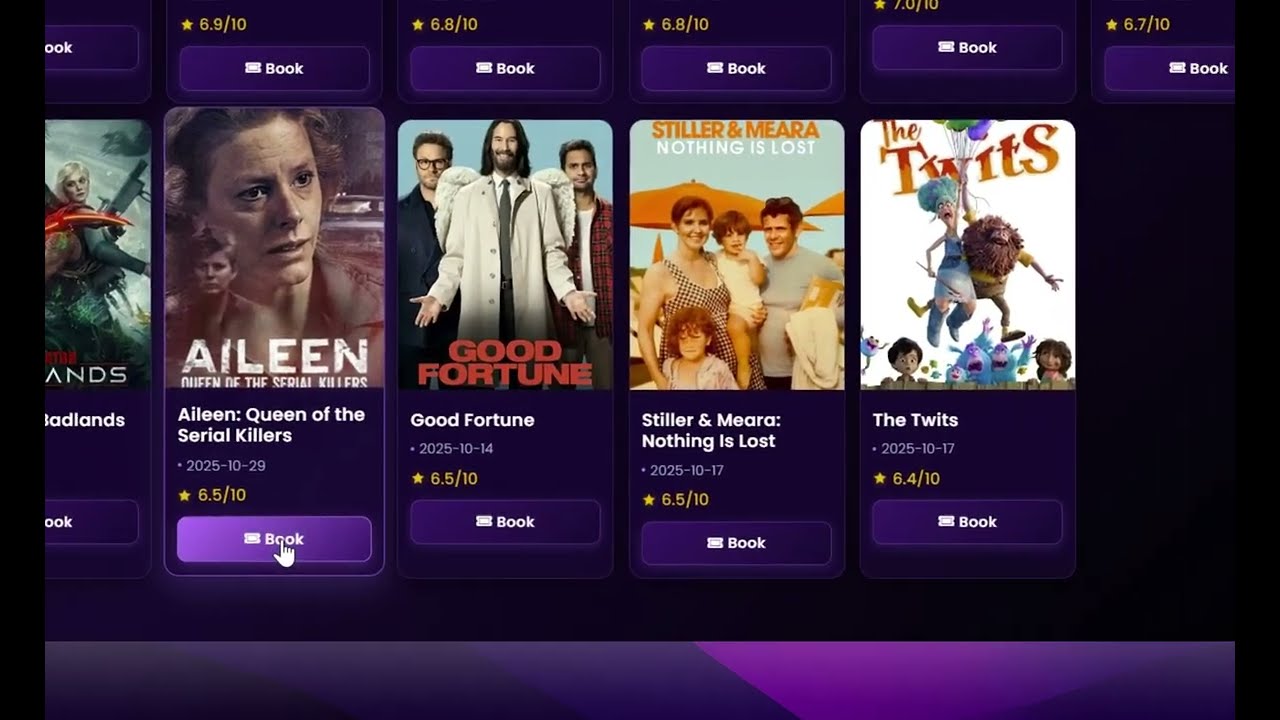Select Stiller & Meara Nothing Is Lost poster

[x=737, y=255]
